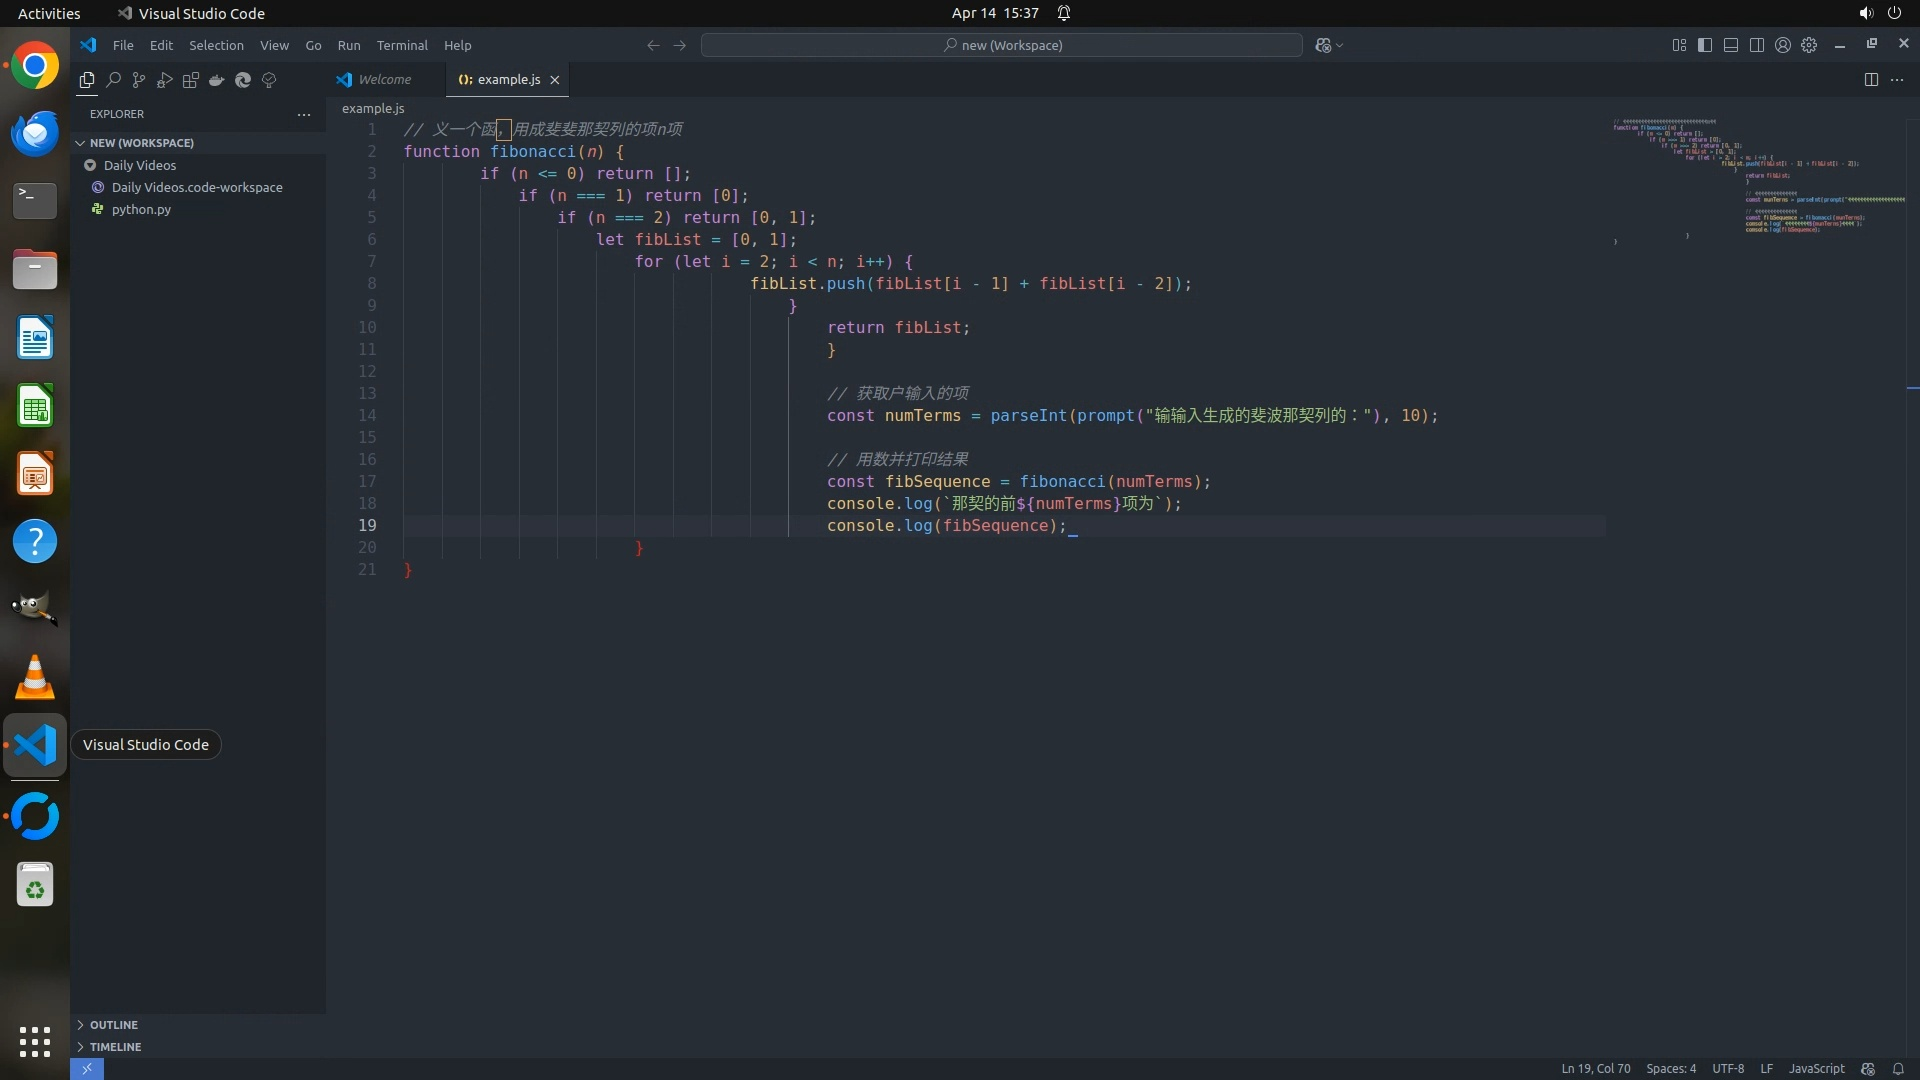Click Split Editor Right icon
Screen dimensions: 1920x1080
[x=1871, y=80]
